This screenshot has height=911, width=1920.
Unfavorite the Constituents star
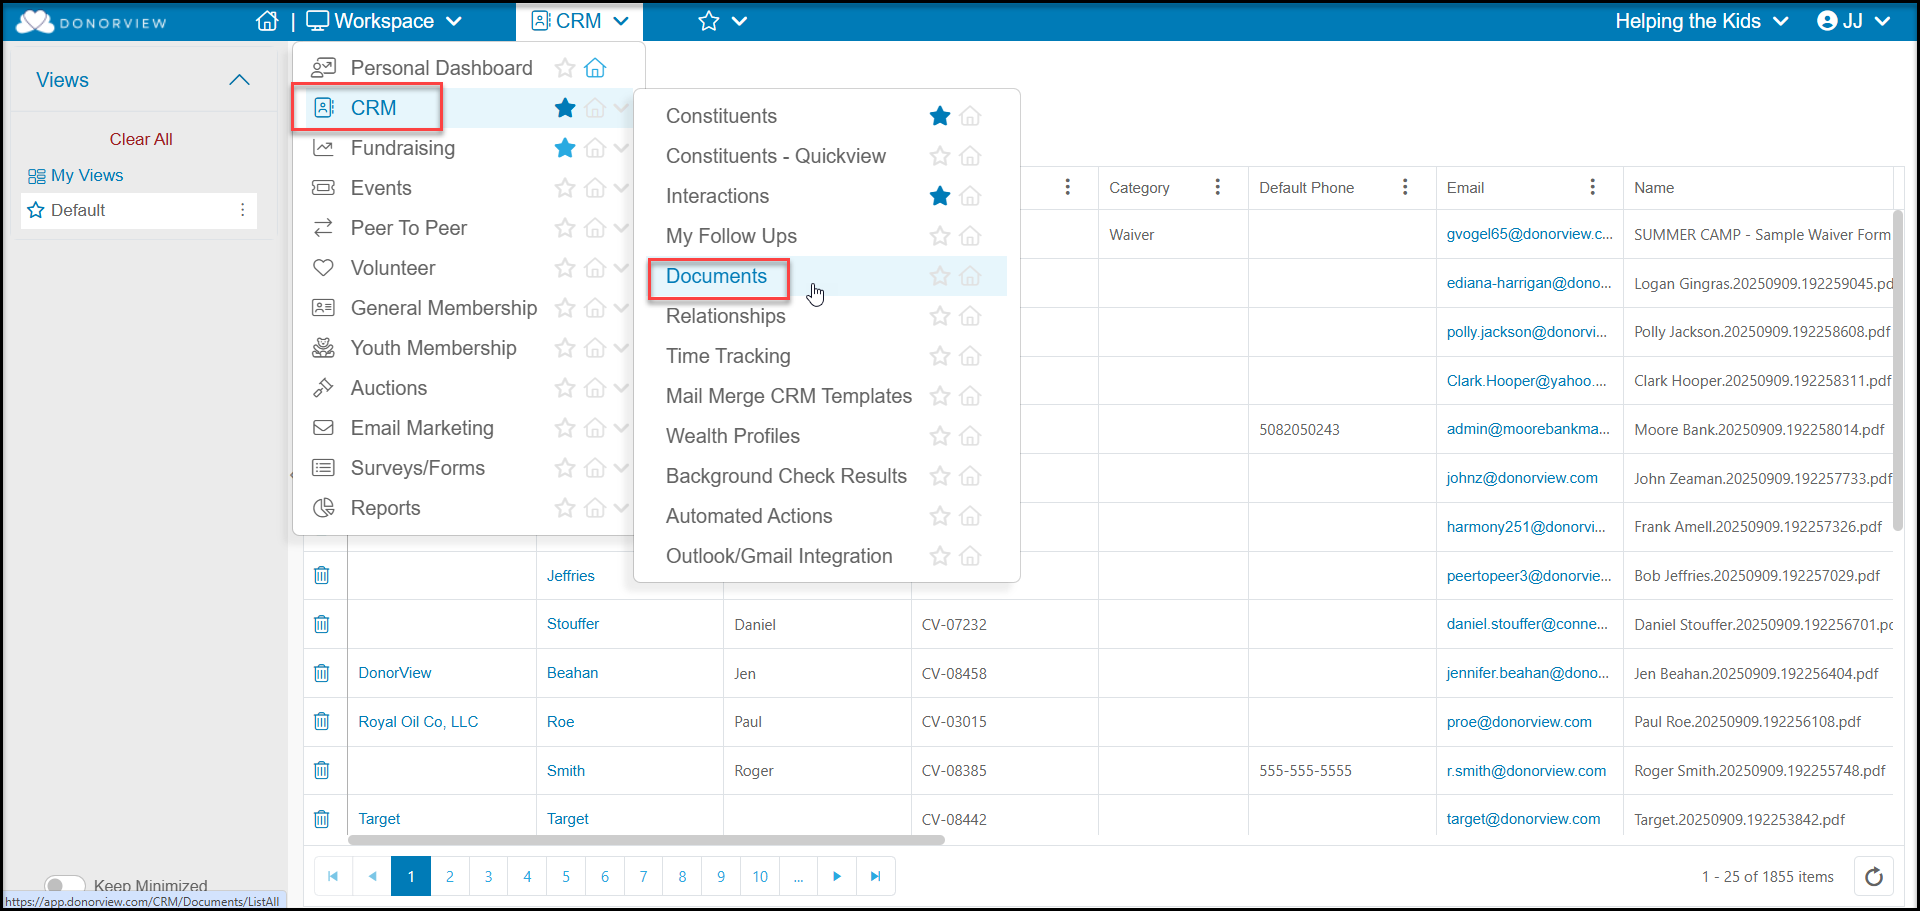coord(940,116)
